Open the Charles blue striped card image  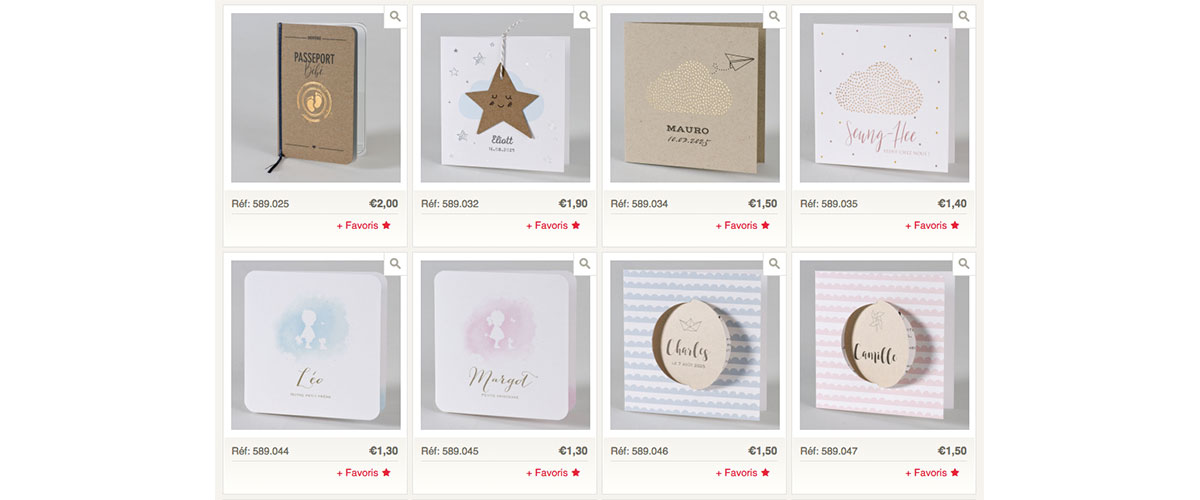[694, 345]
